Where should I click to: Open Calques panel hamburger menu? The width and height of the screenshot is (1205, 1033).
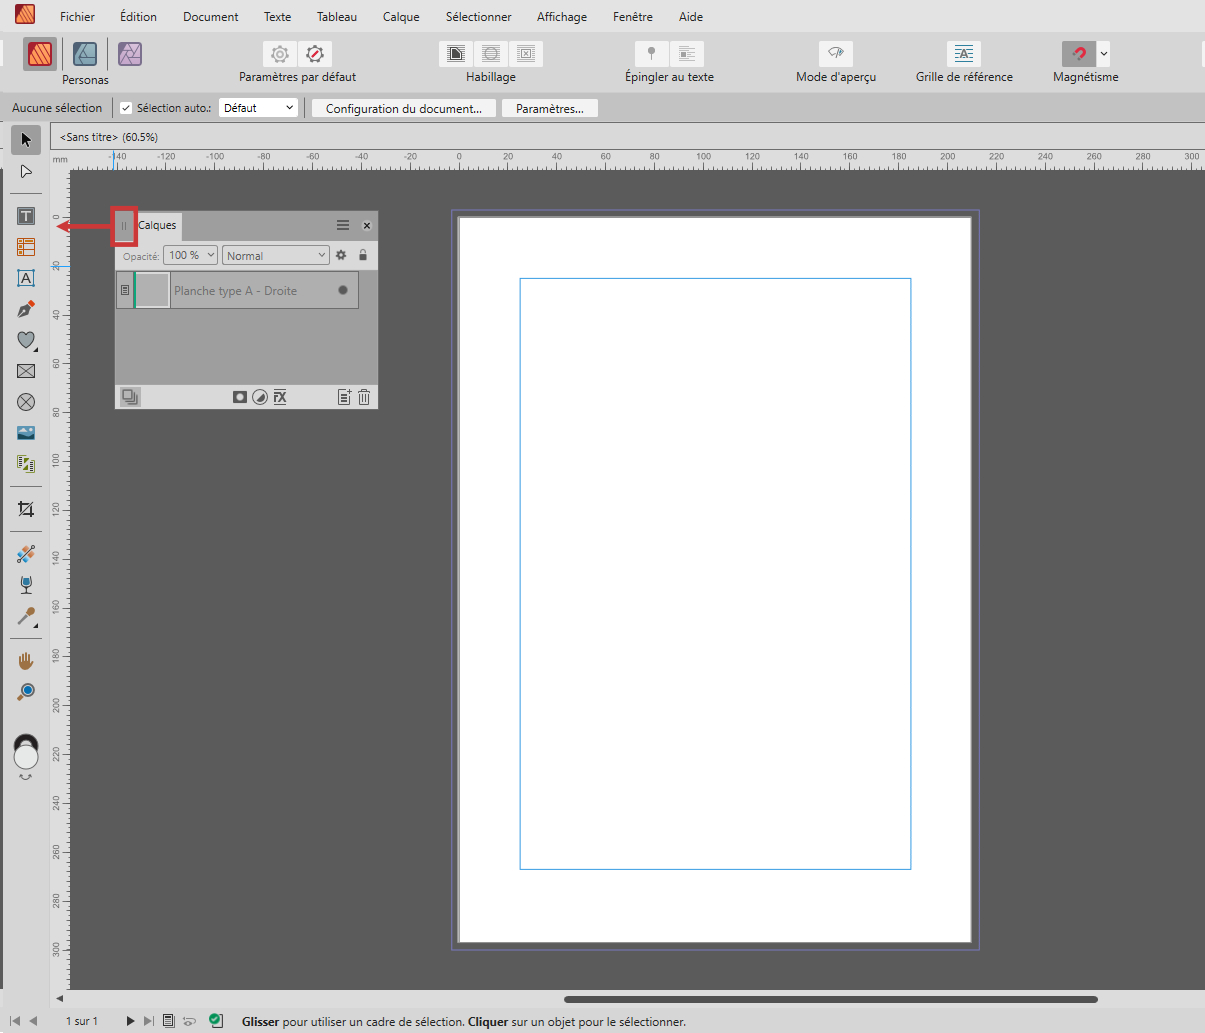[x=343, y=225]
